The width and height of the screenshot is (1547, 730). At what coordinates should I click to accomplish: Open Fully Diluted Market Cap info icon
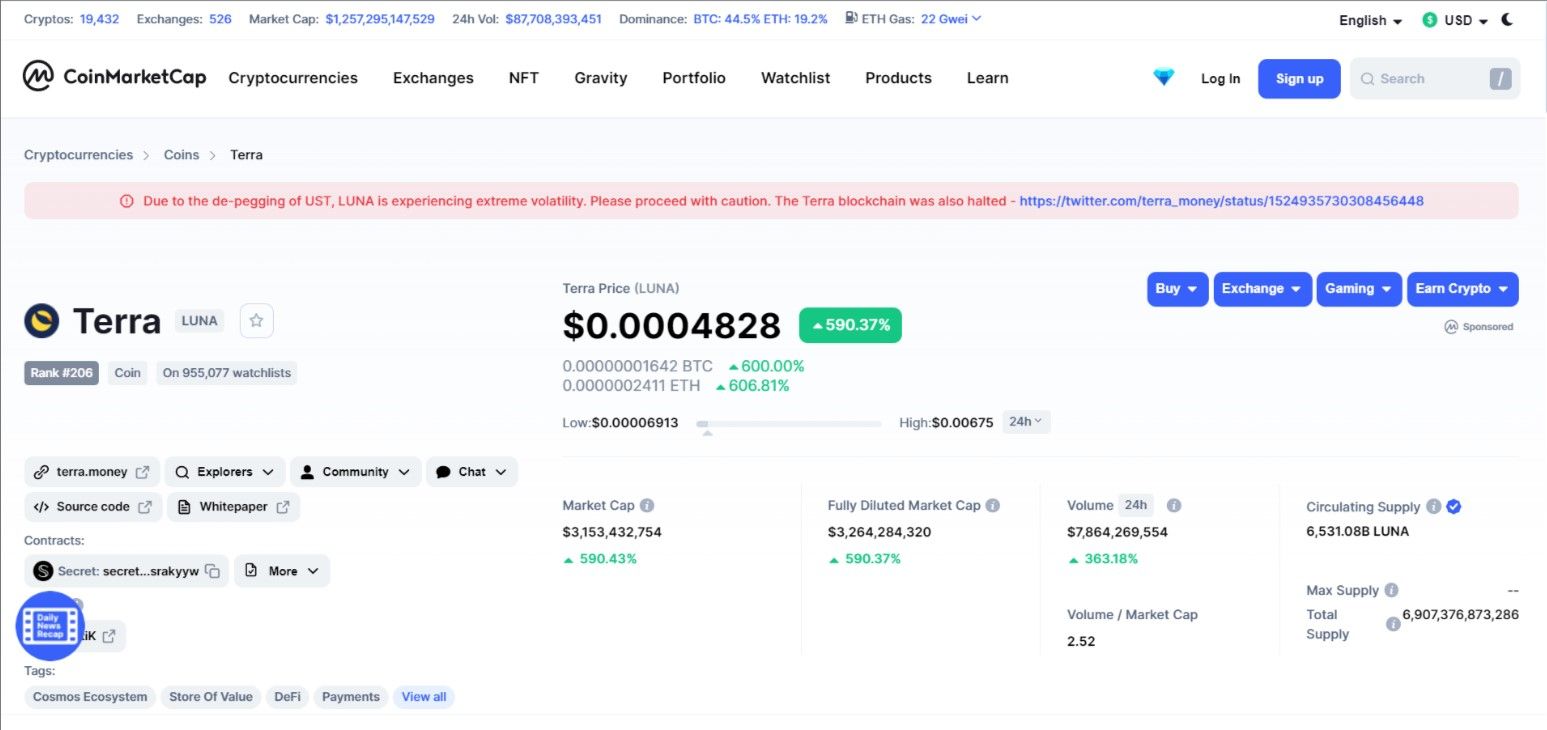992,506
